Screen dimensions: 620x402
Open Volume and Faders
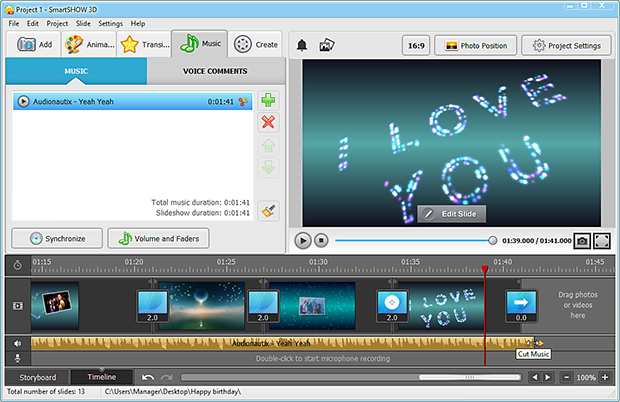pos(159,238)
